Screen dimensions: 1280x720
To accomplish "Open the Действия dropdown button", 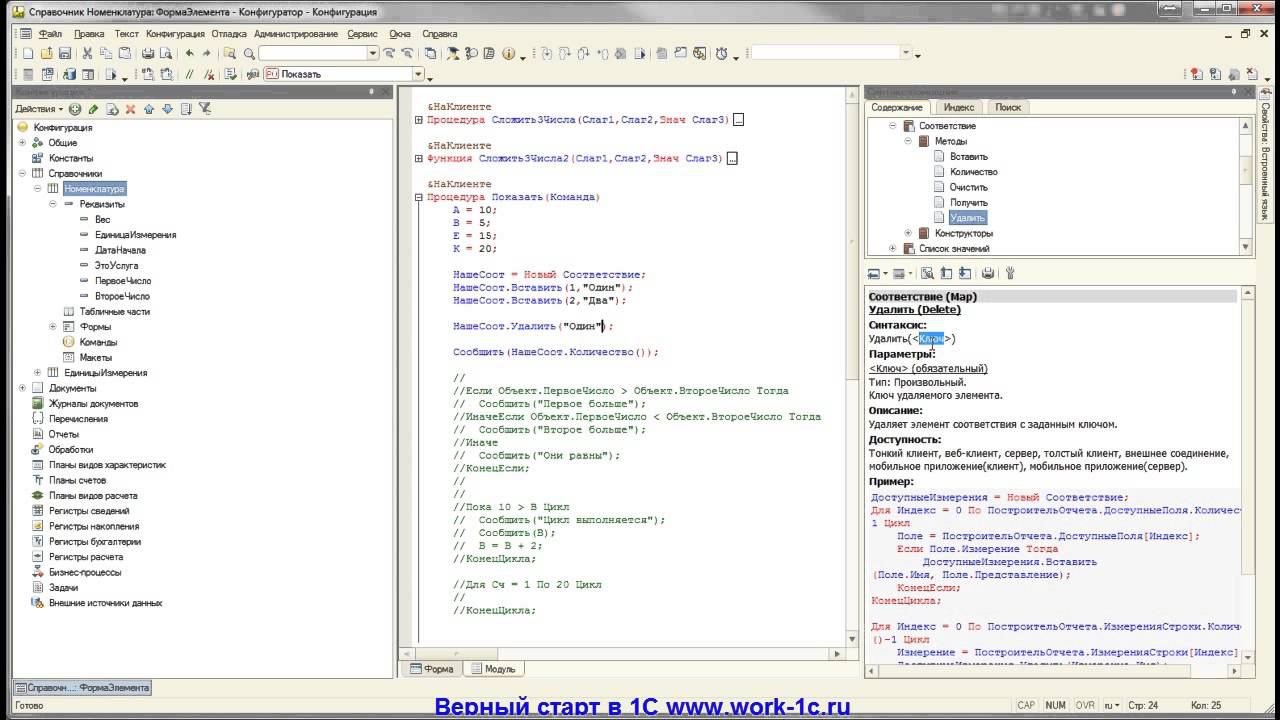I will pos(39,109).
